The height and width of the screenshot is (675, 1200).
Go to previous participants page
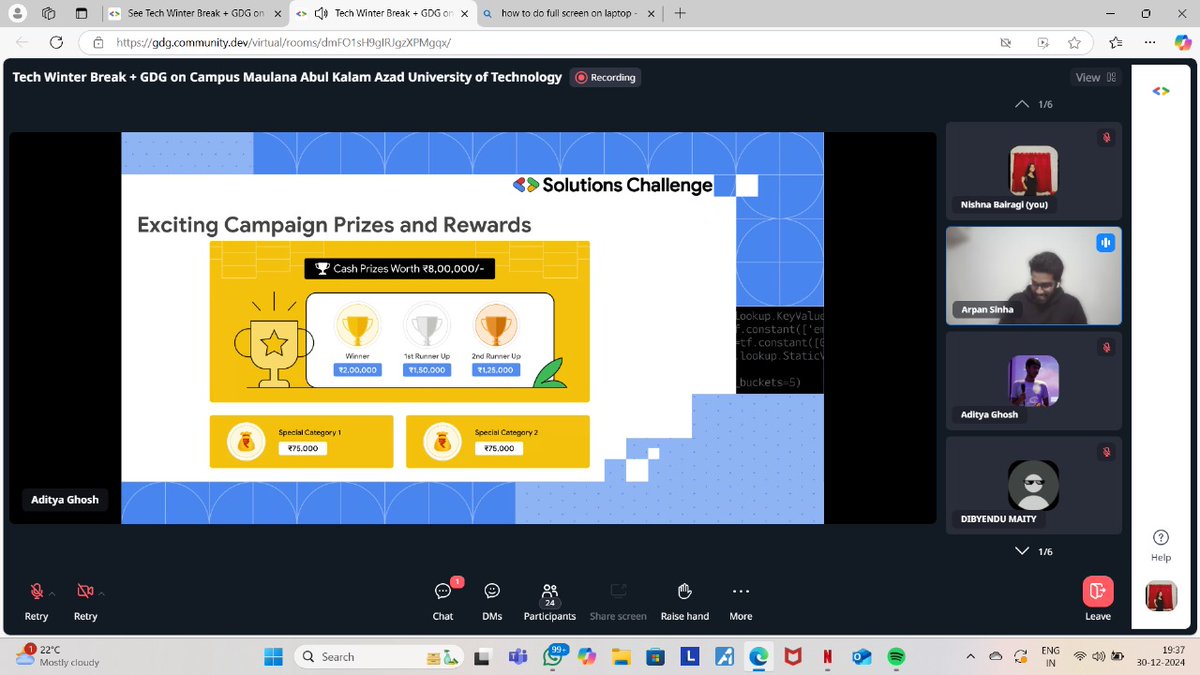[1021, 104]
